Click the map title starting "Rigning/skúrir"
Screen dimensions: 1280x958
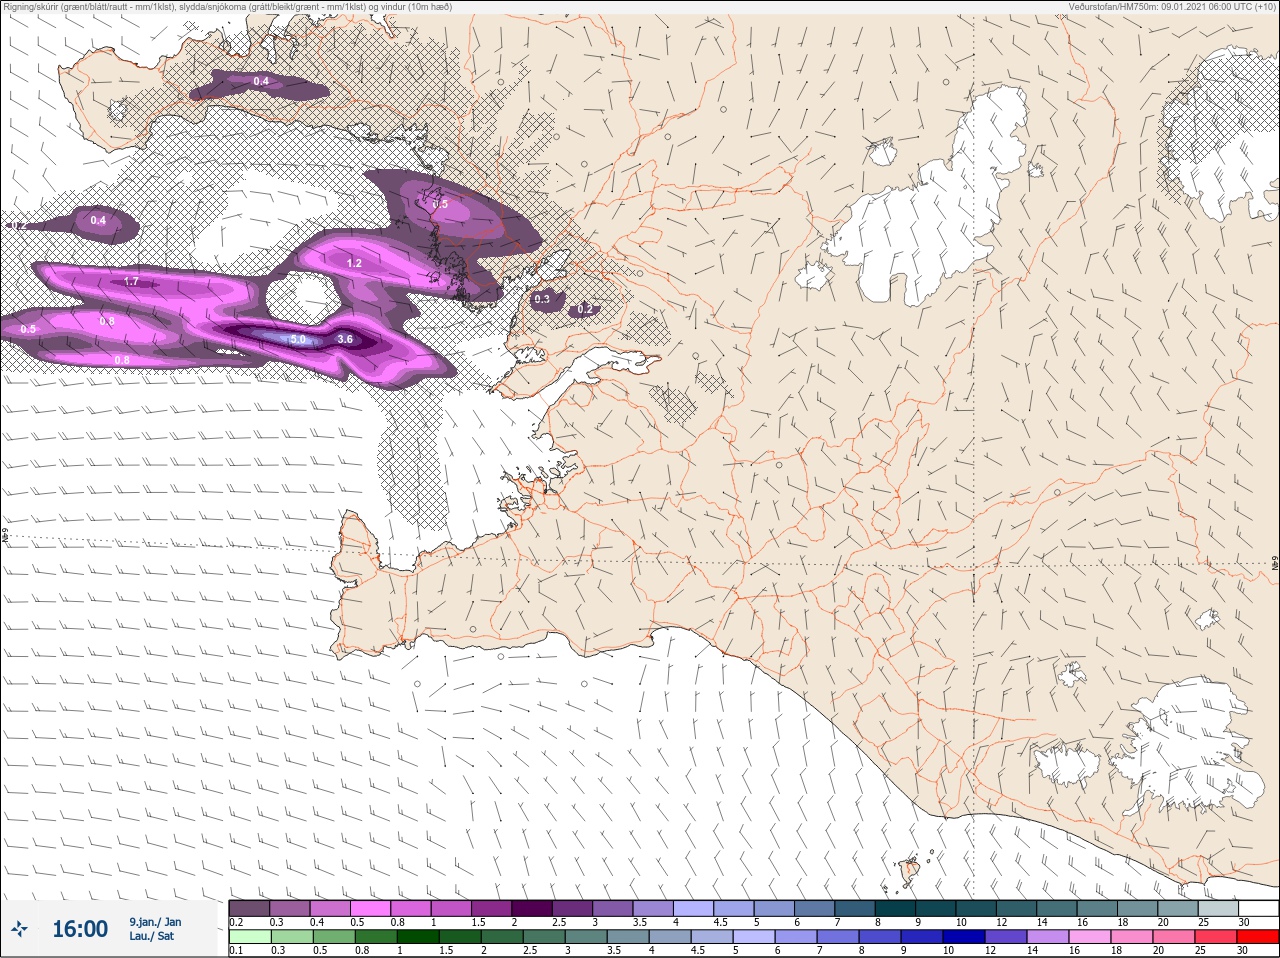(228, 7)
